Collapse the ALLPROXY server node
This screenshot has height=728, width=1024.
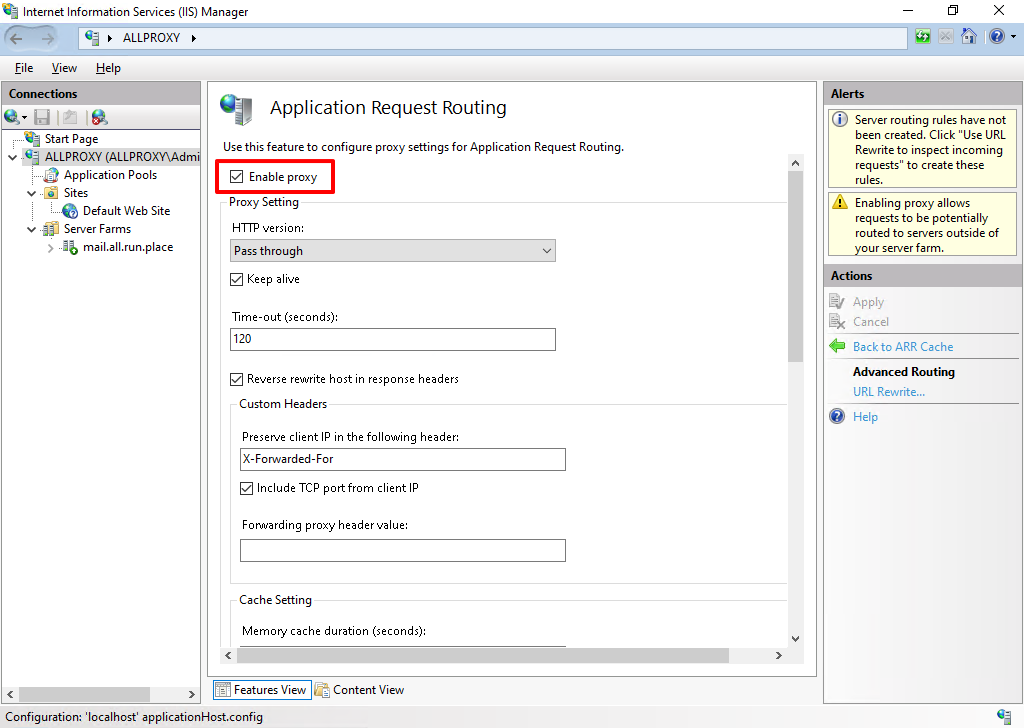click(x=12, y=157)
